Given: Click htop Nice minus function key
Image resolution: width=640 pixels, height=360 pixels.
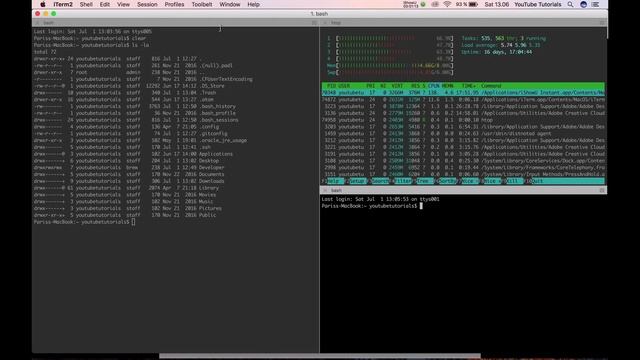Looking at the screenshot, I should pos(470,181).
